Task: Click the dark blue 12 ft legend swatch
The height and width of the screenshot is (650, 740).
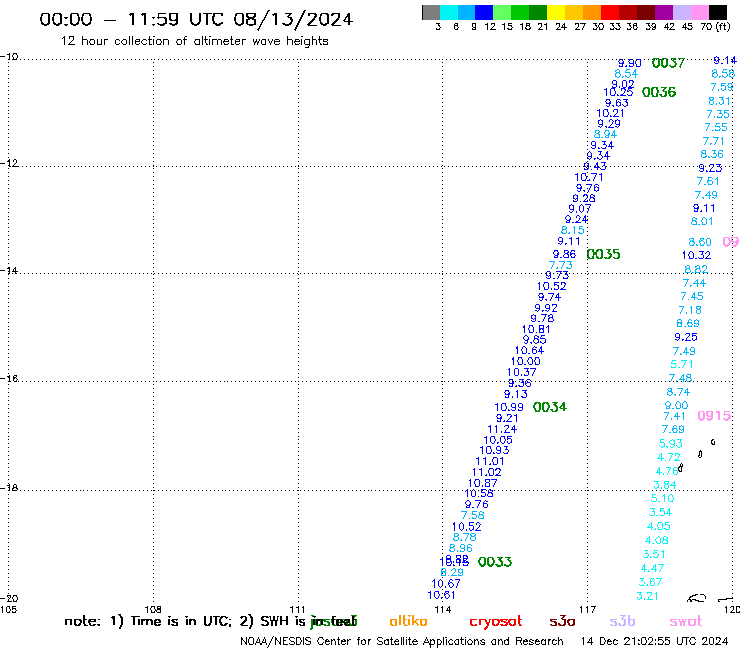Action: [x=484, y=12]
